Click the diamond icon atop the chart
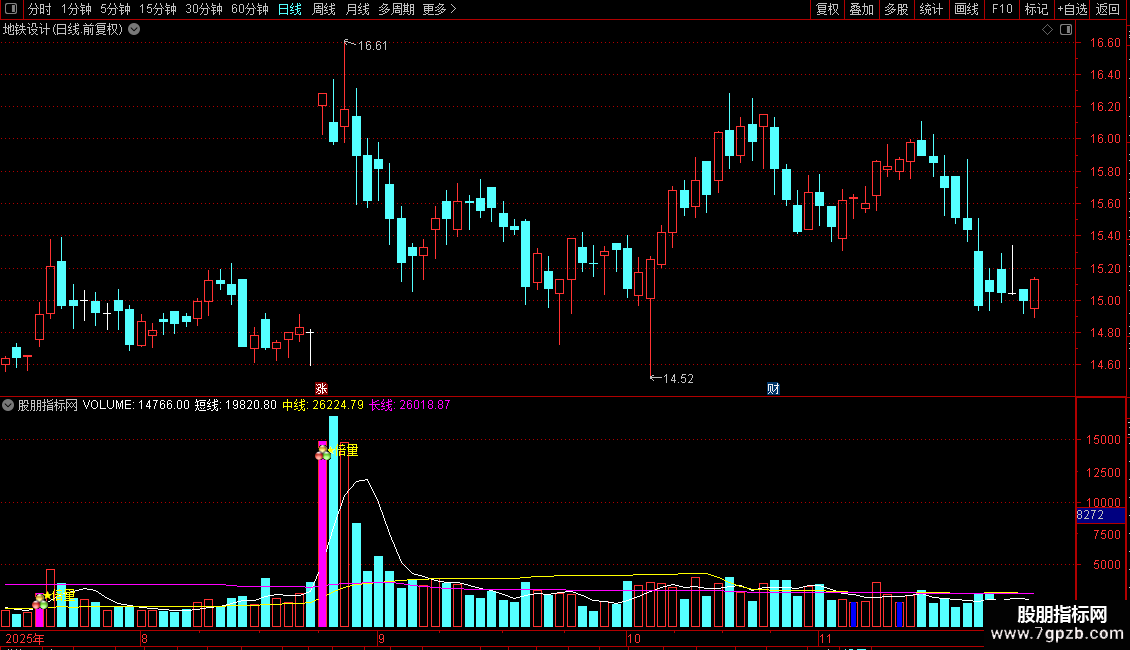Image resolution: width=1130 pixels, height=650 pixels. (x=1048, y=30)
